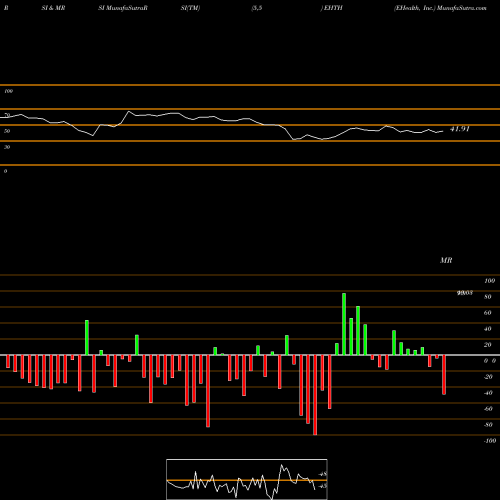
Task: Click the 48 label inside the mini chart
Action: coord(323,474)
